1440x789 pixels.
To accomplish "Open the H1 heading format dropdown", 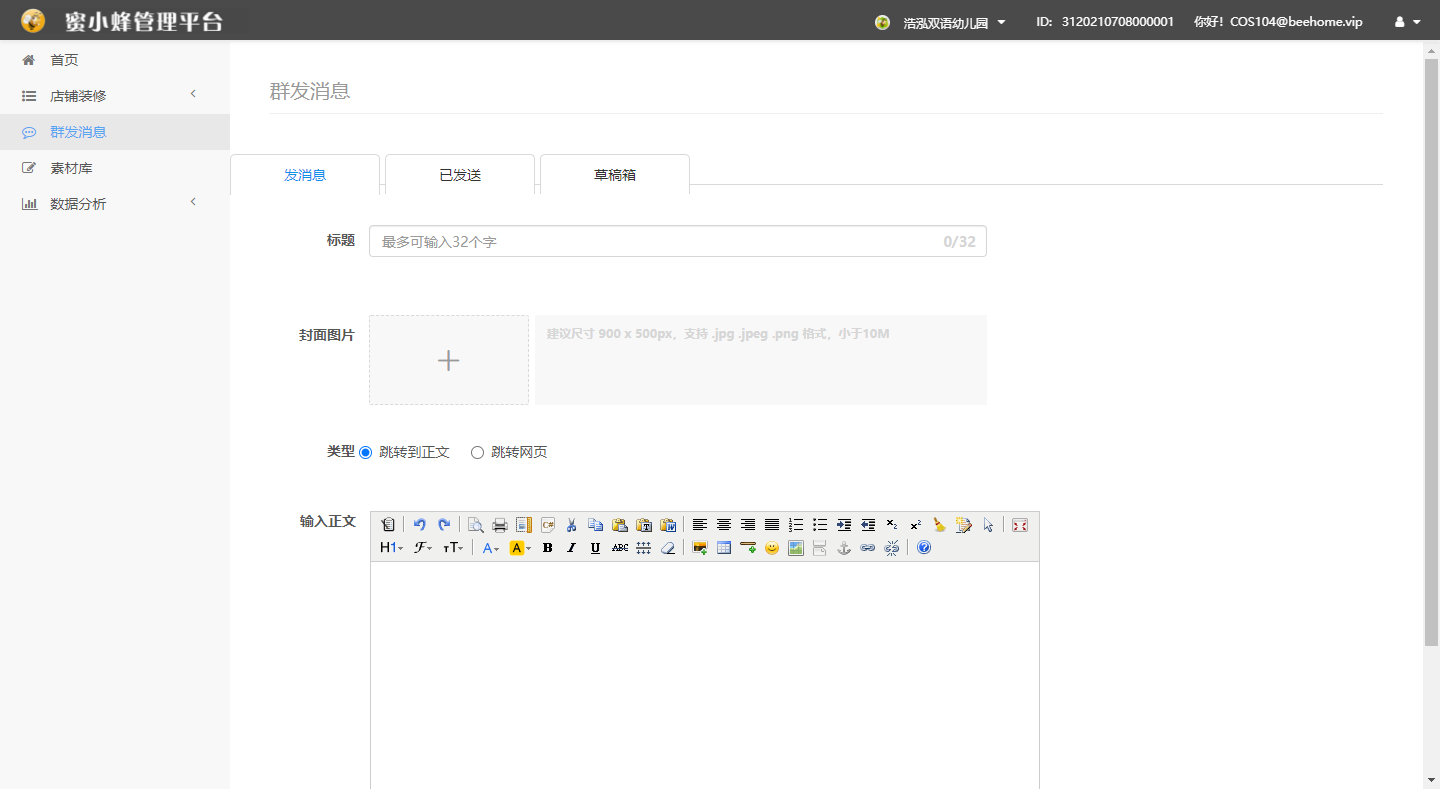I will point(390,548).
